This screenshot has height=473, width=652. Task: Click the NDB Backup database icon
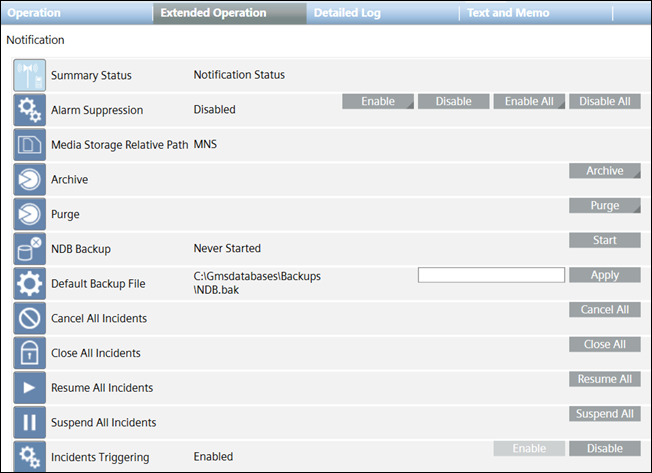pos(30,249)
